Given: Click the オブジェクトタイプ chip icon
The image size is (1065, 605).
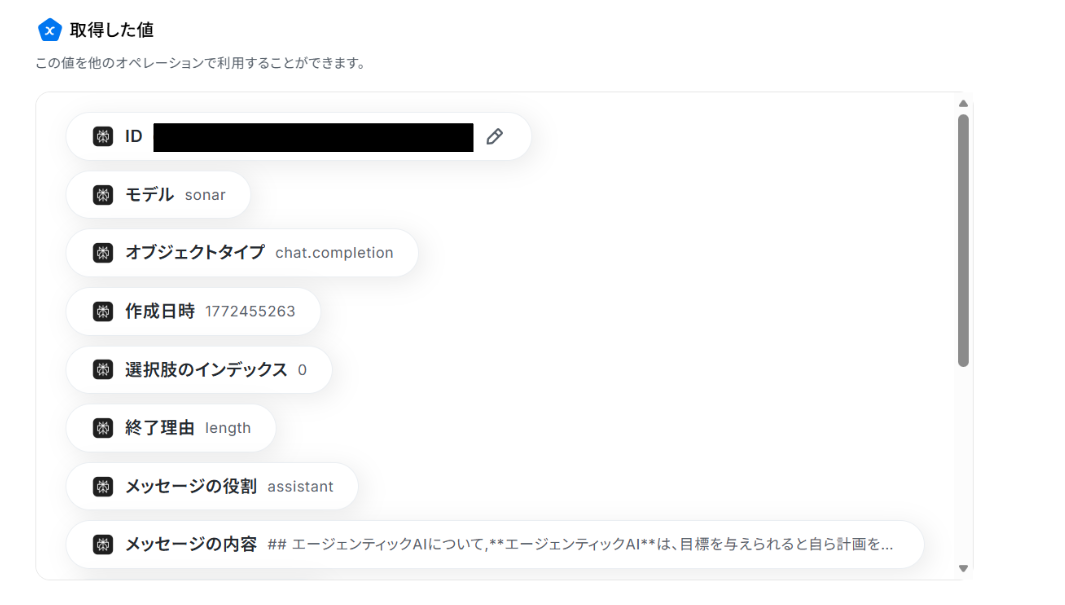Looking at the screenshot, I should [103, 253].
